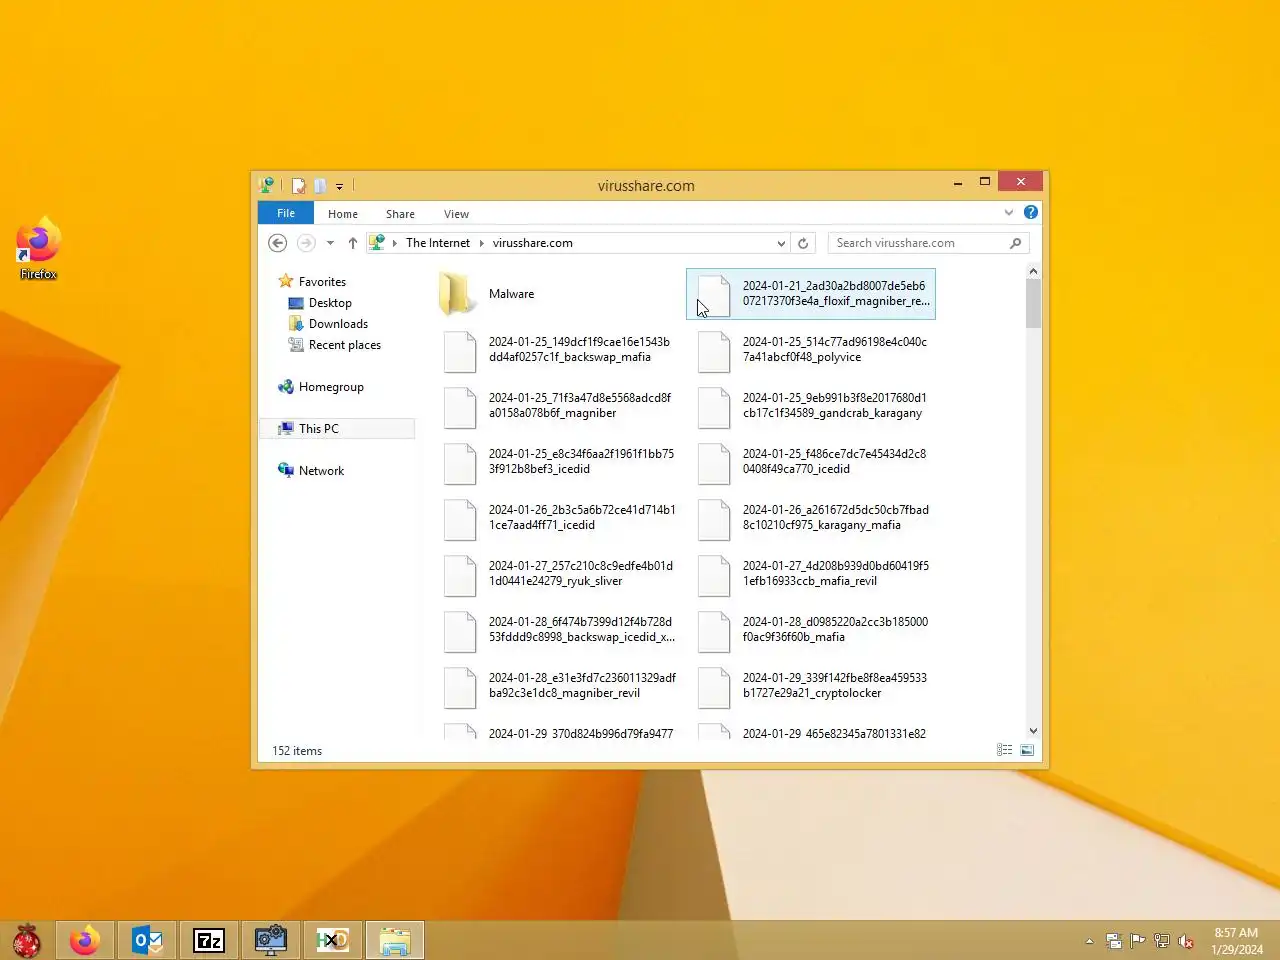Switch to the Home ribbon tab
The image size is (1280, 960).
click(343, 214)
